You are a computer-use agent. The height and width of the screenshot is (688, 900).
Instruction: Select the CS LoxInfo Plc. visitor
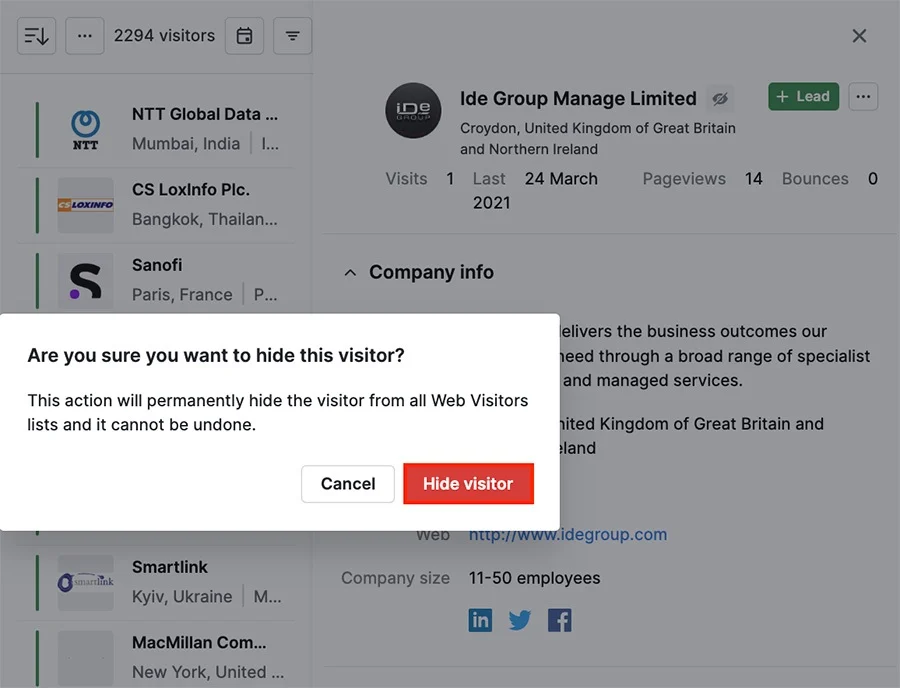(156, 205)
